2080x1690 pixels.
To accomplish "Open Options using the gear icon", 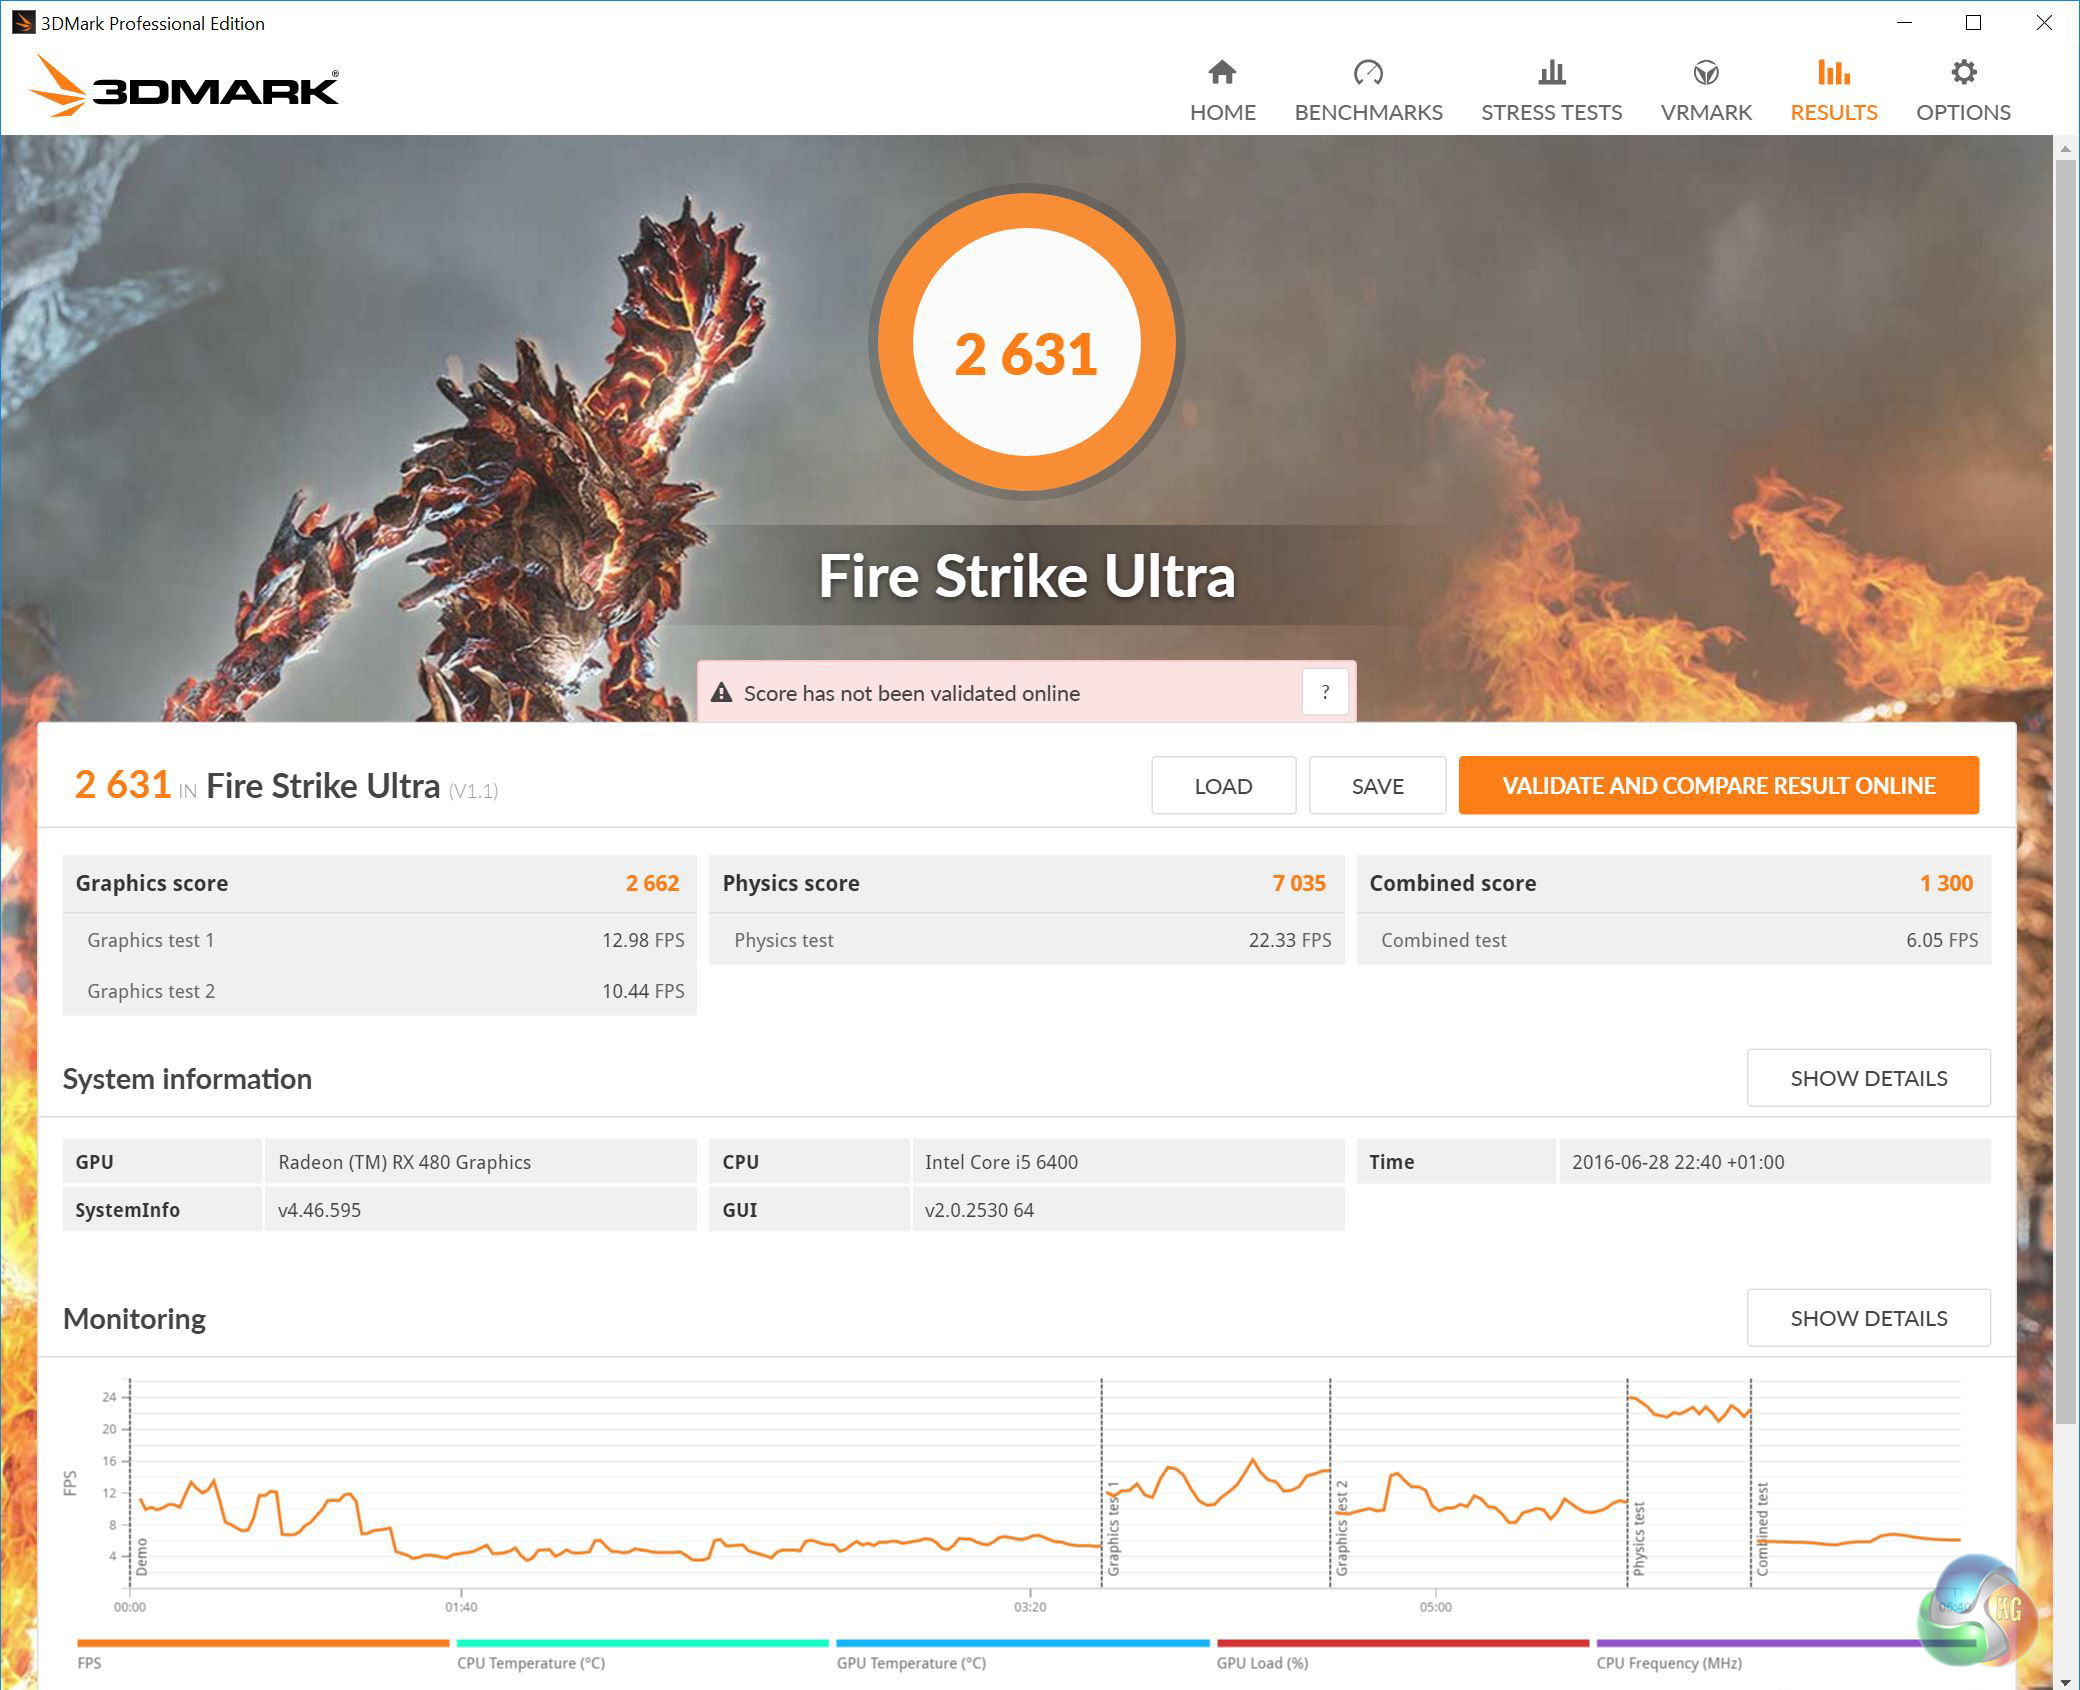I will (1963, 72).
